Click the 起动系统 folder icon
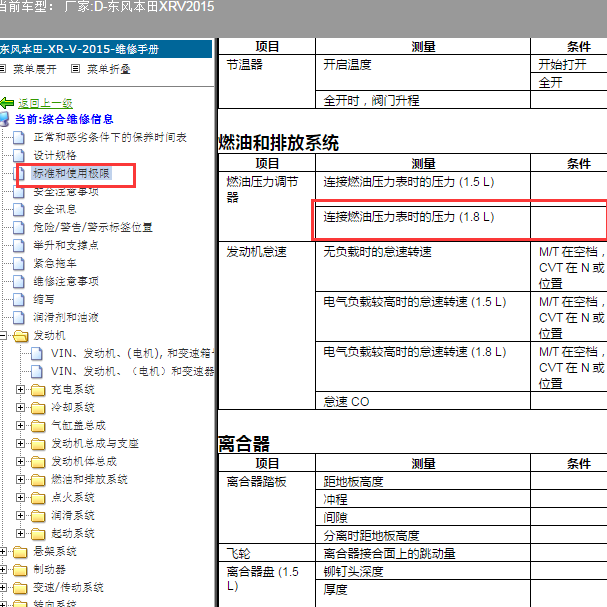This screenshot has width=607, height=607. tap(38, 534)
